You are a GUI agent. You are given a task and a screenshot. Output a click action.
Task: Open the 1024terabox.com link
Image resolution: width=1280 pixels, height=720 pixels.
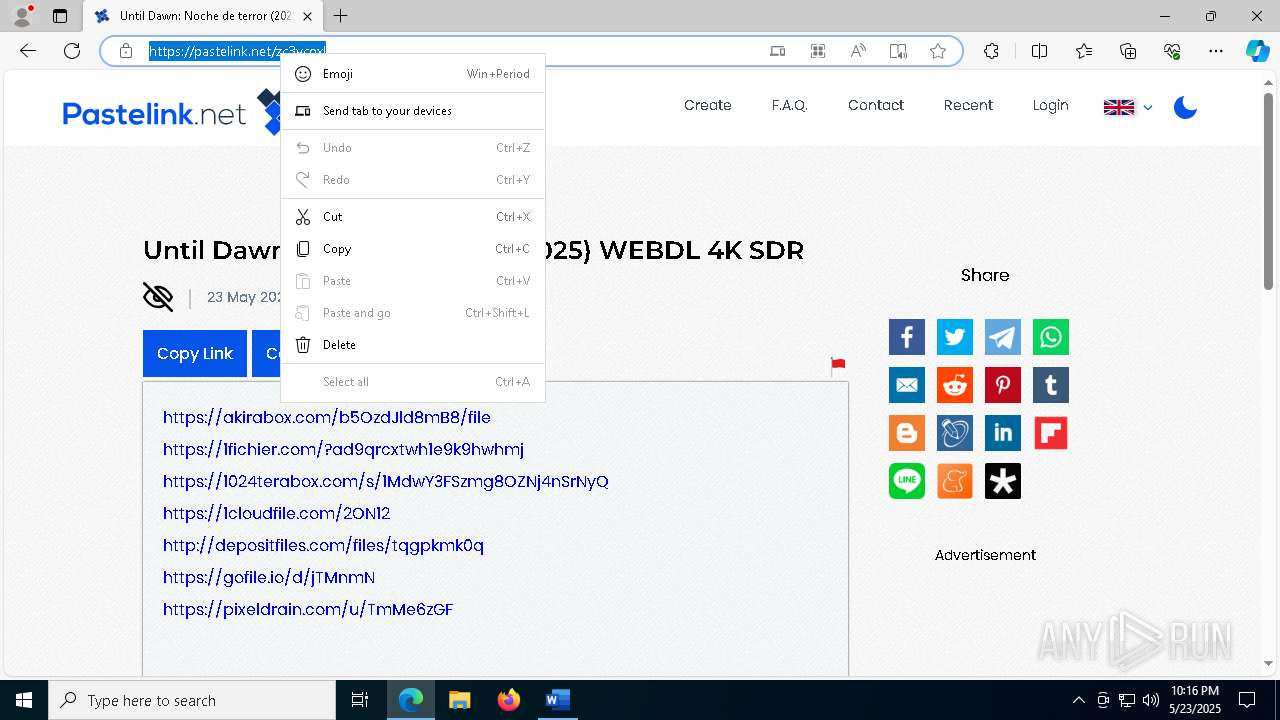(x=386, y=481)
